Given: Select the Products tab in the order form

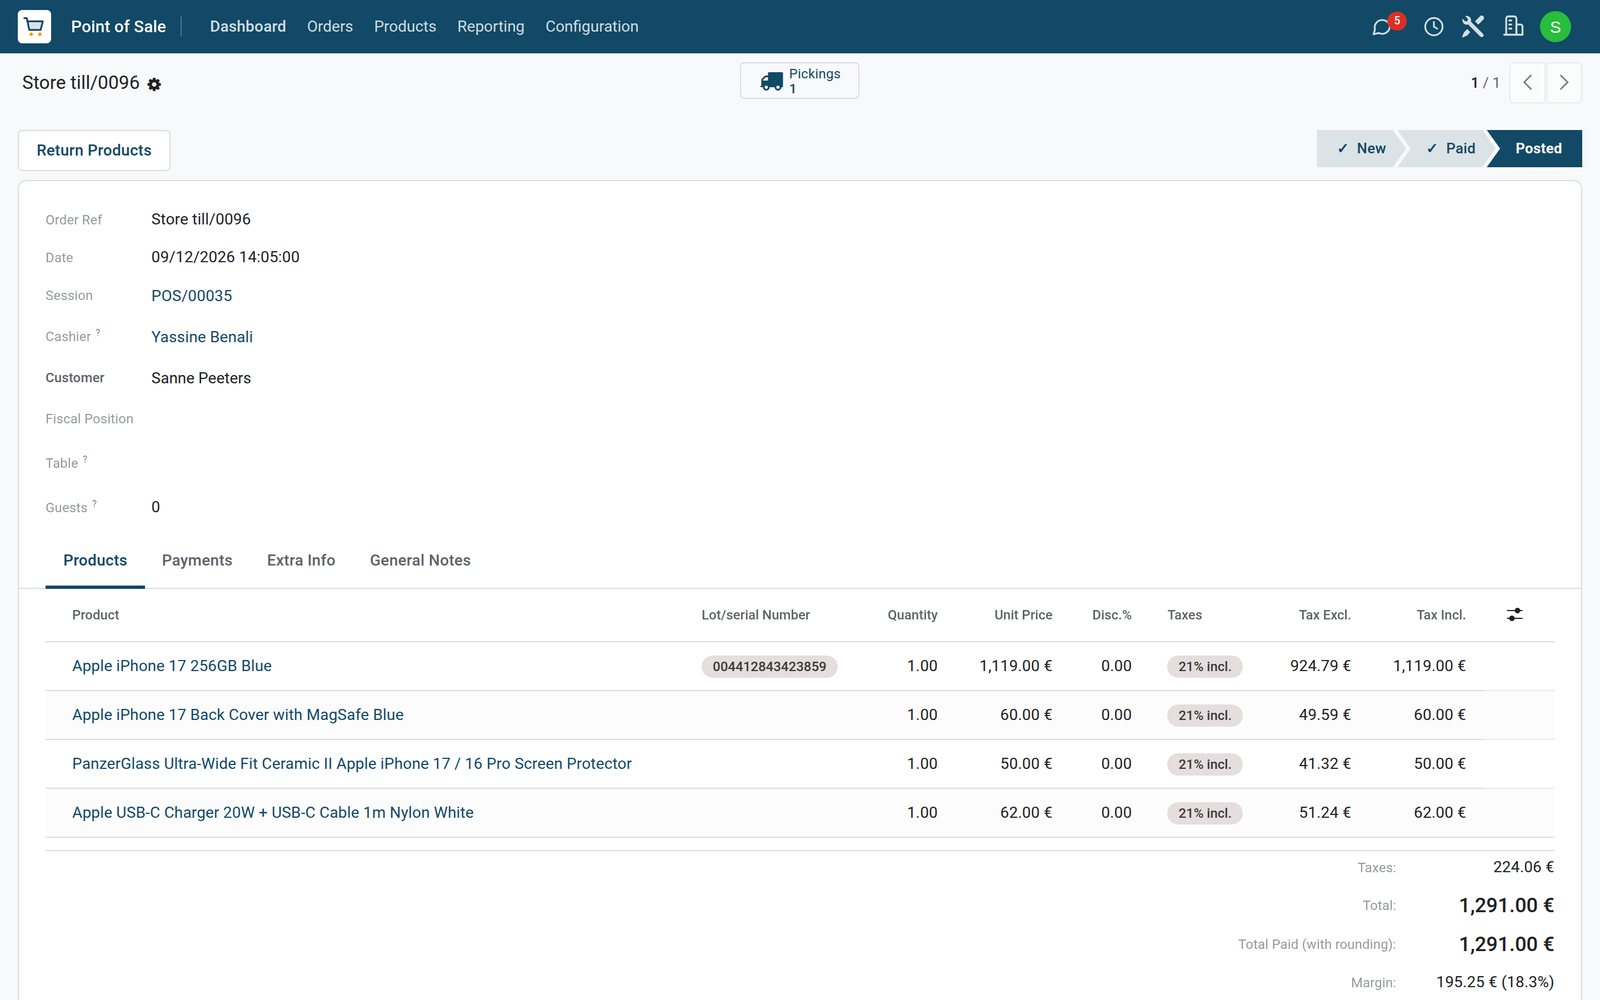Looking at the screenshot, I should (95, 560).
